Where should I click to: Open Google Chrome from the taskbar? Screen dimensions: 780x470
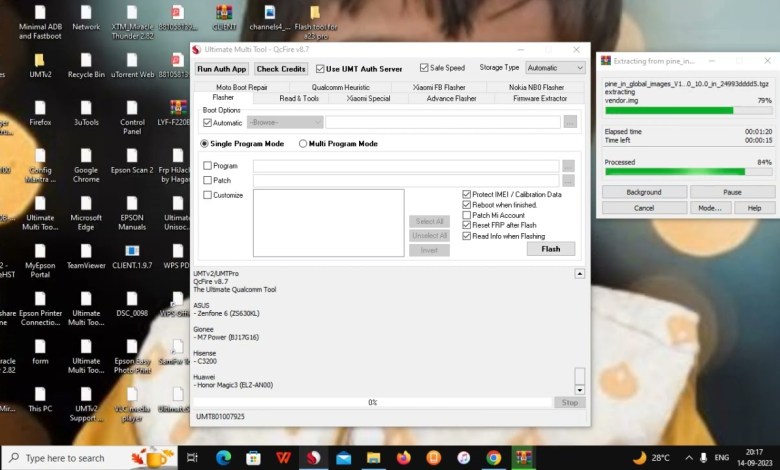pos(493,457)
